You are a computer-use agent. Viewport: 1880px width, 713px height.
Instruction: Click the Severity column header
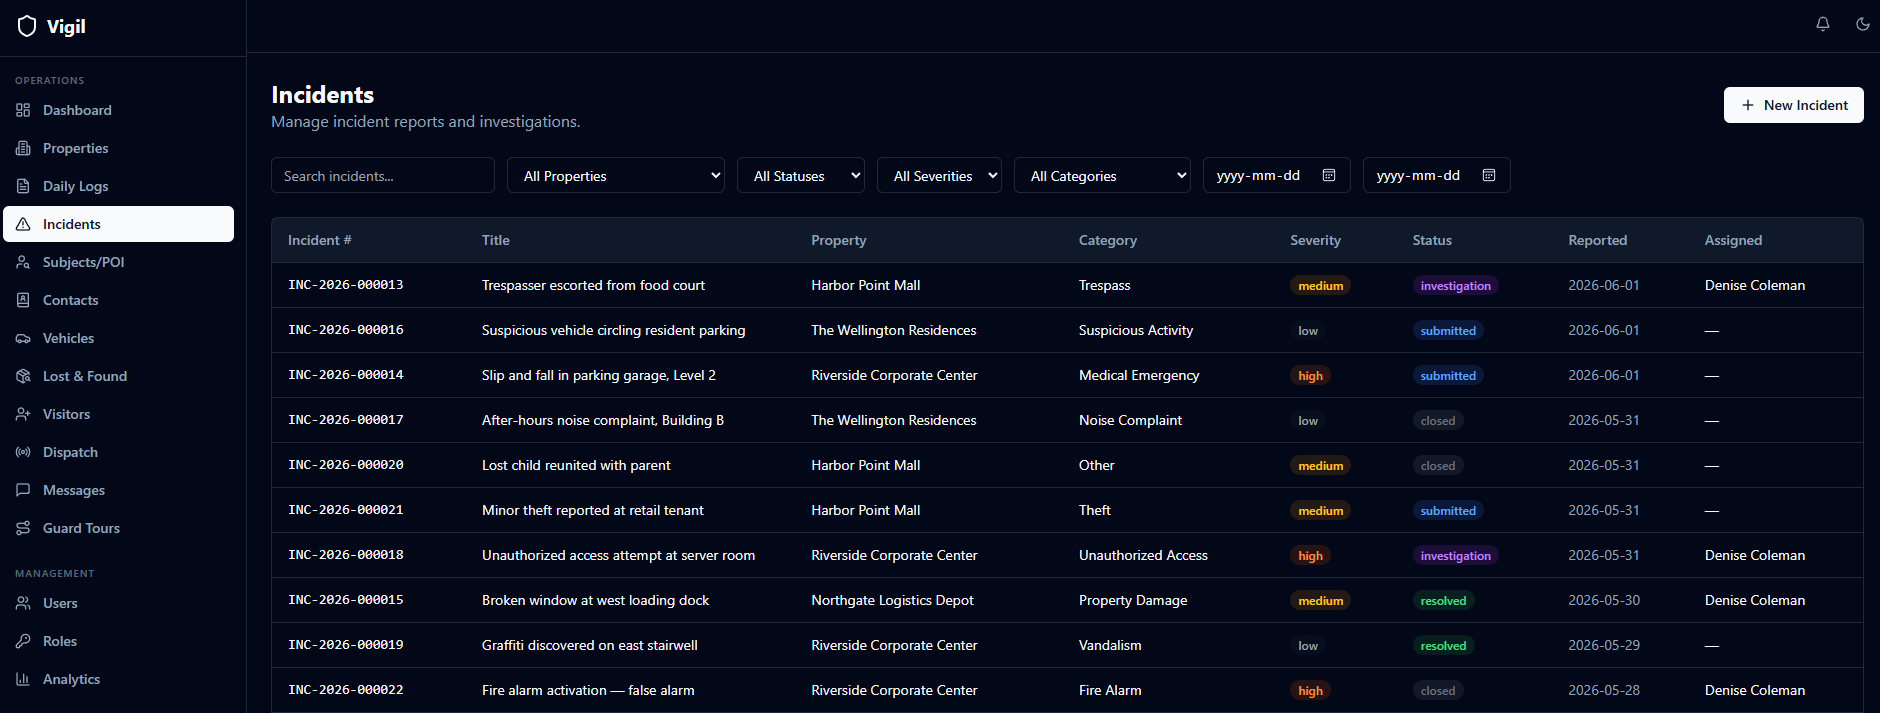pyautogui.click(x=1315, y=240)
